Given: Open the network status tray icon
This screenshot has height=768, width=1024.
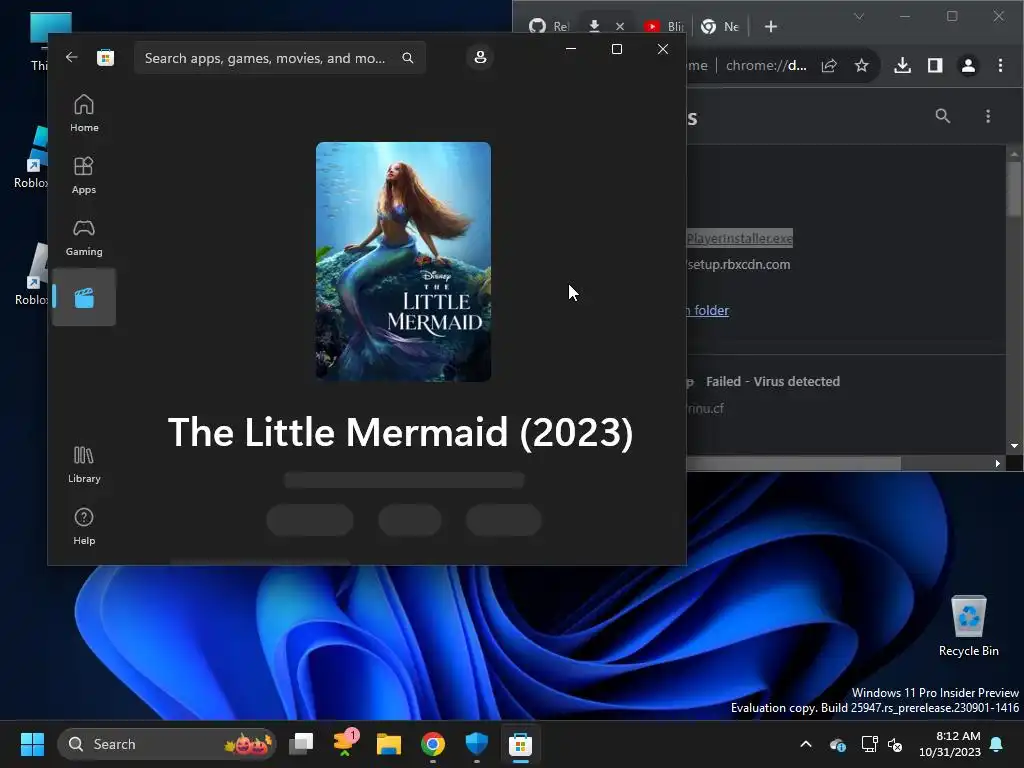Looking at the screenshot, I should (x=869, y=744).
